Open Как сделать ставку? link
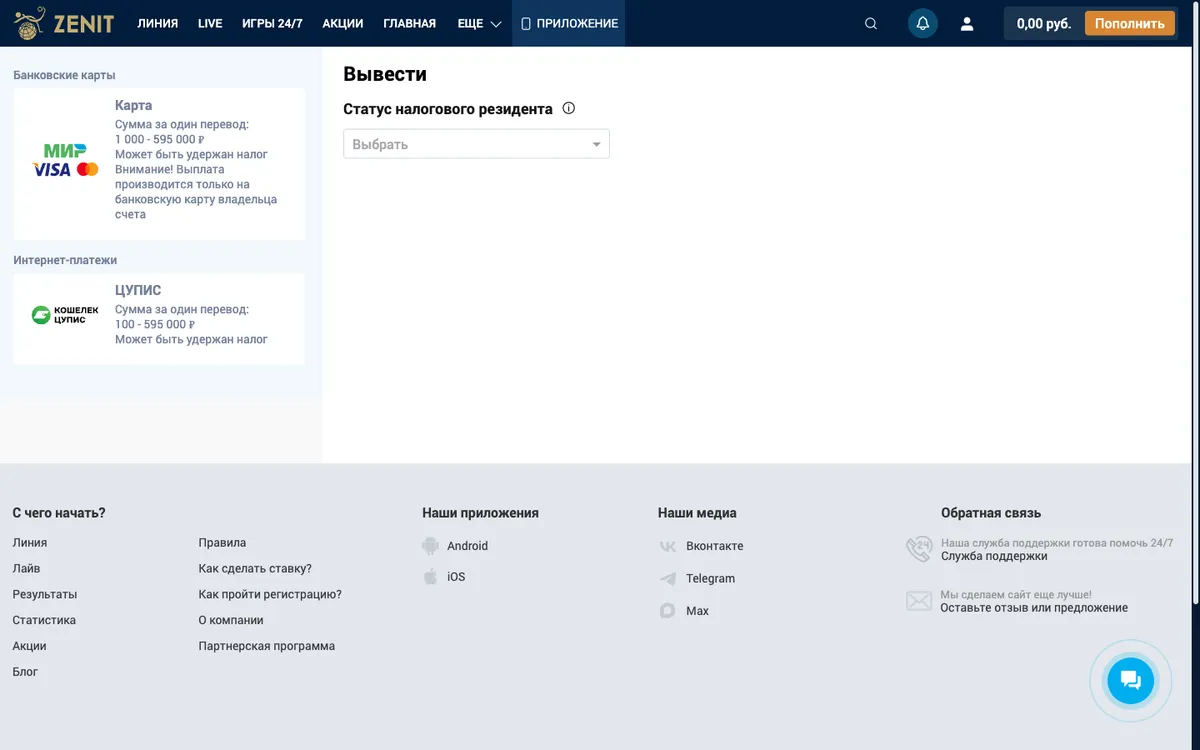This screenshot has width=1200, height=750. 255,569
